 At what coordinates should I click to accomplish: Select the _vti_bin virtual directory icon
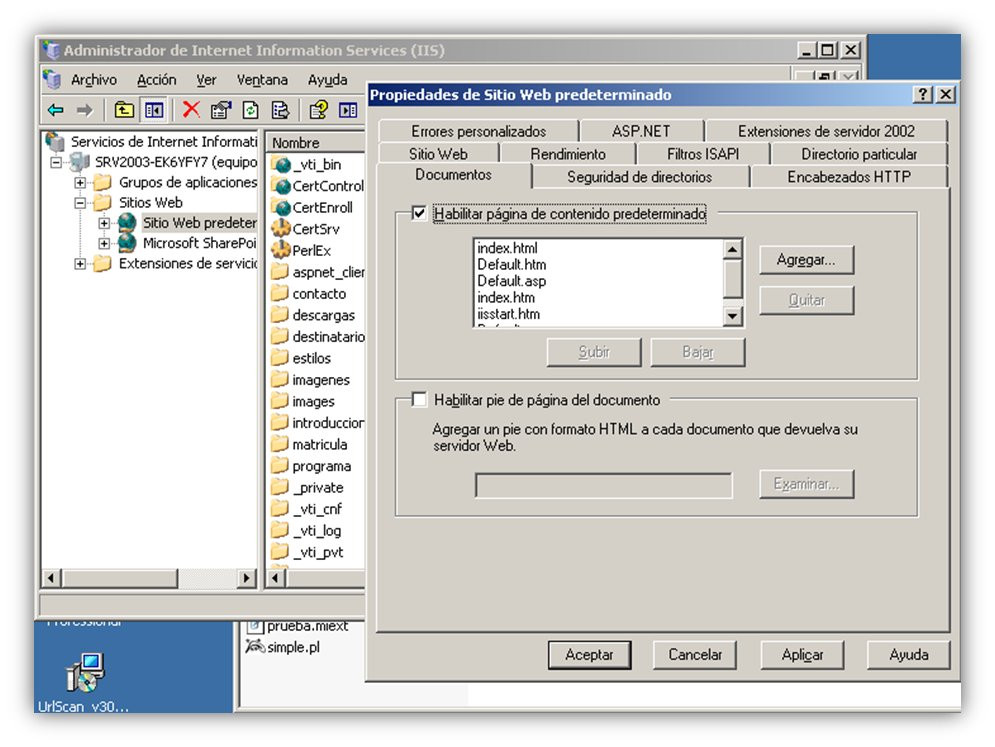280,164
